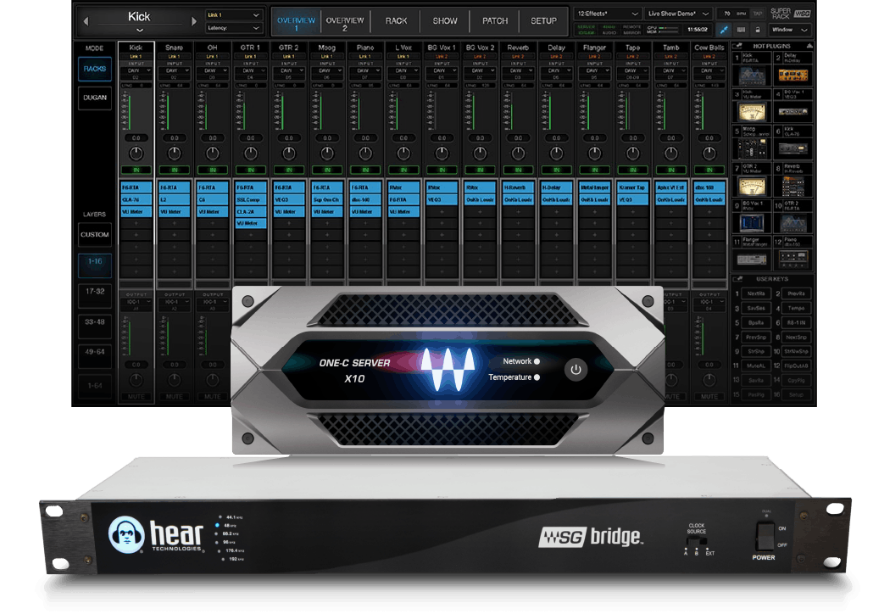Select the Custom layer button
894x614 pixels.
(95, 234)
